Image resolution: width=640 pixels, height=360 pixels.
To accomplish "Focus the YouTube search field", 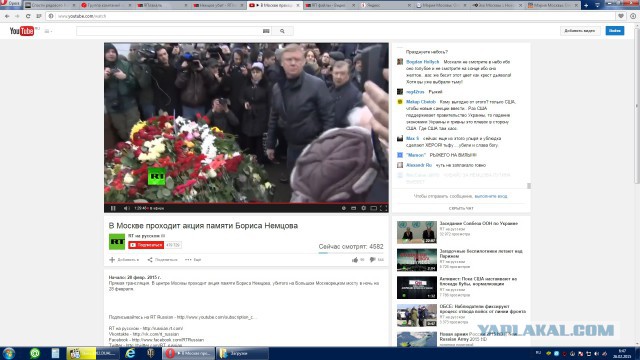I will [167, 31].
